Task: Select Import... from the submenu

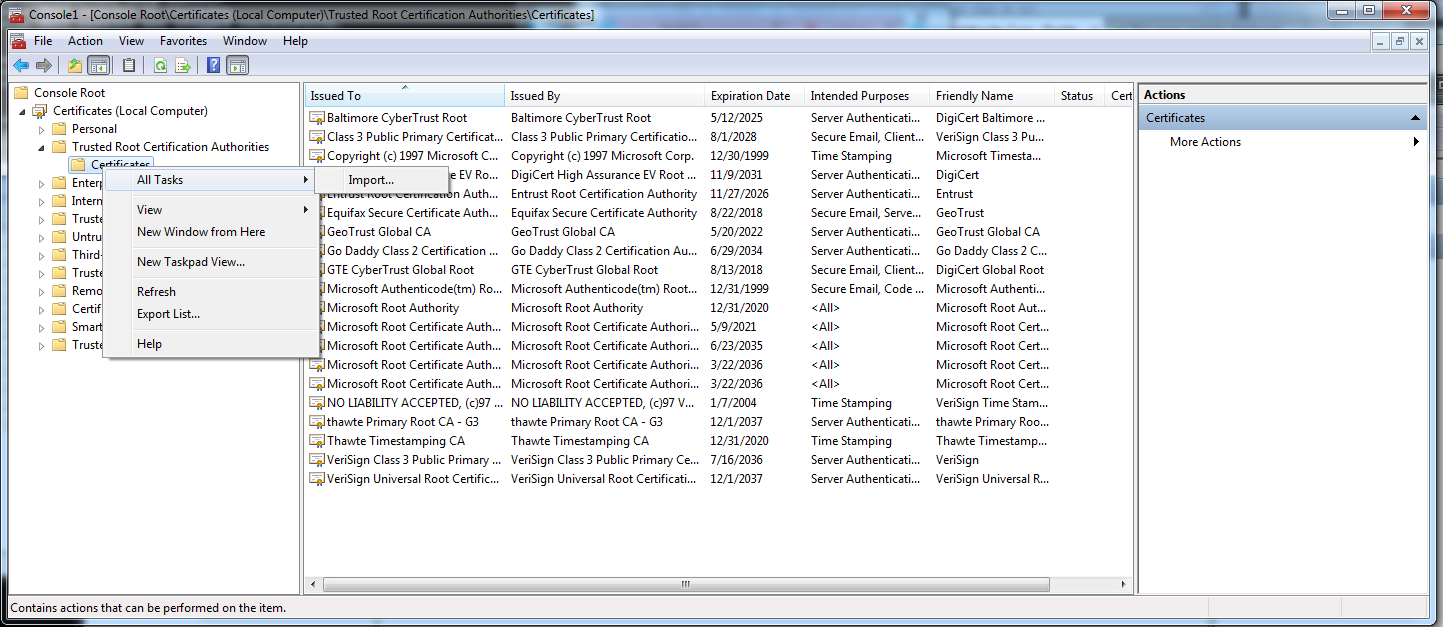Action: [x=381, y=180]
